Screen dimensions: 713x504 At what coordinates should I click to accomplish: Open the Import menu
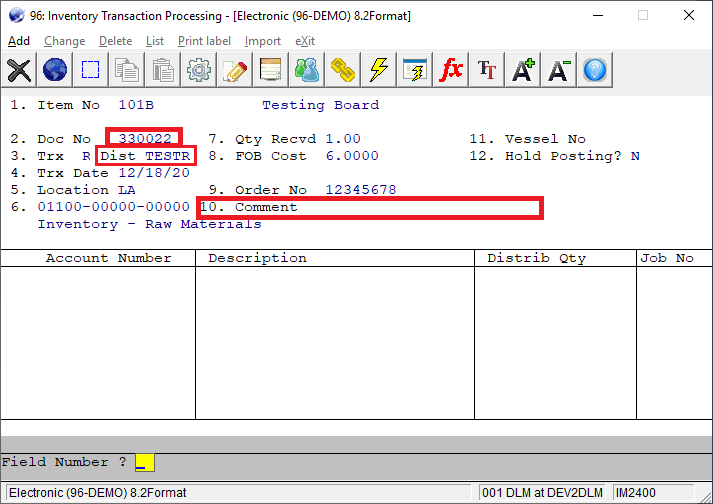pos(262,41)
